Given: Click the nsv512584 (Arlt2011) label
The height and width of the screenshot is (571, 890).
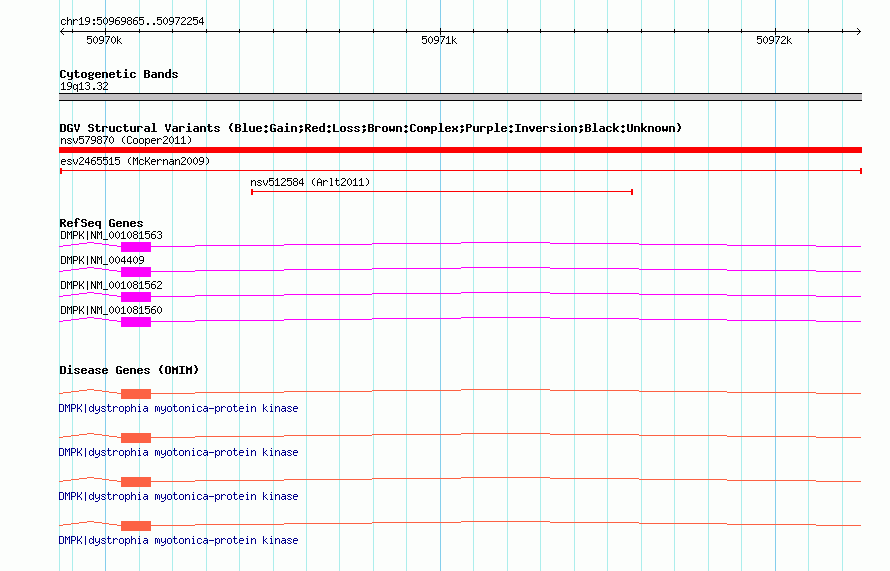Looking at the screenshot, I should 310,182.
